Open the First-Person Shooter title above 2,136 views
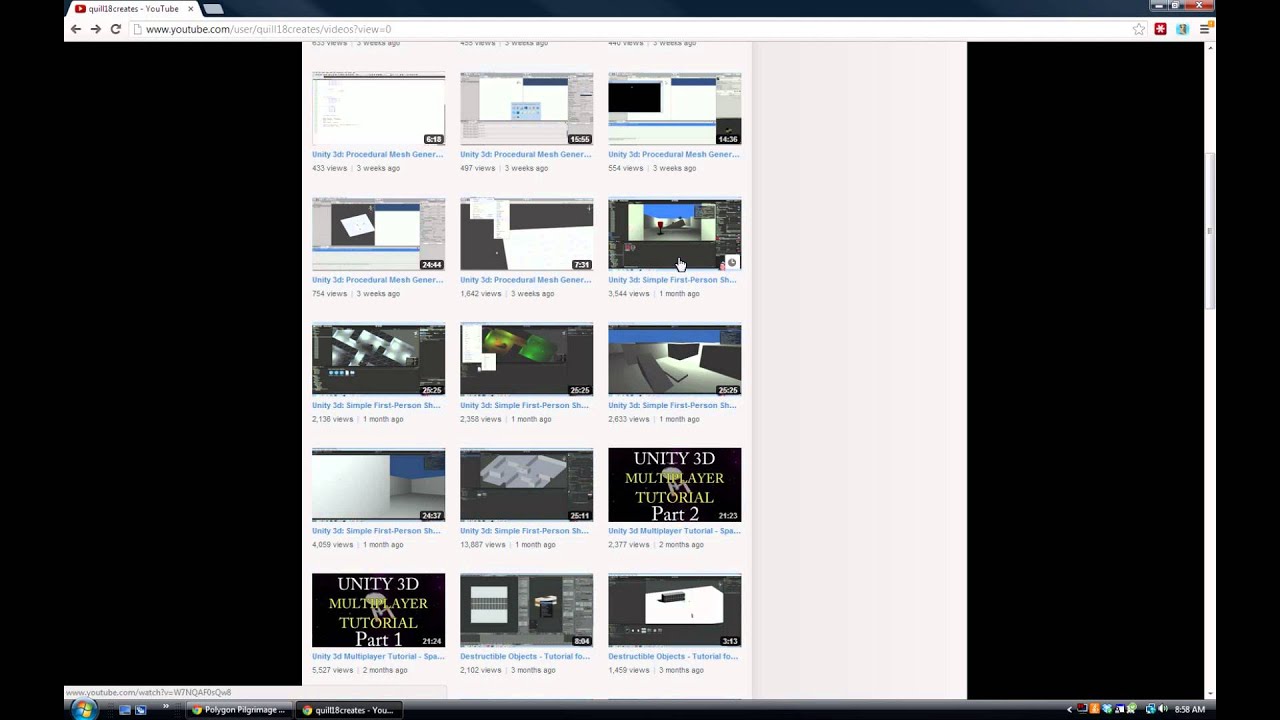Image resolution: width=1280 pixels, height=720 pixels. point(376,405)
